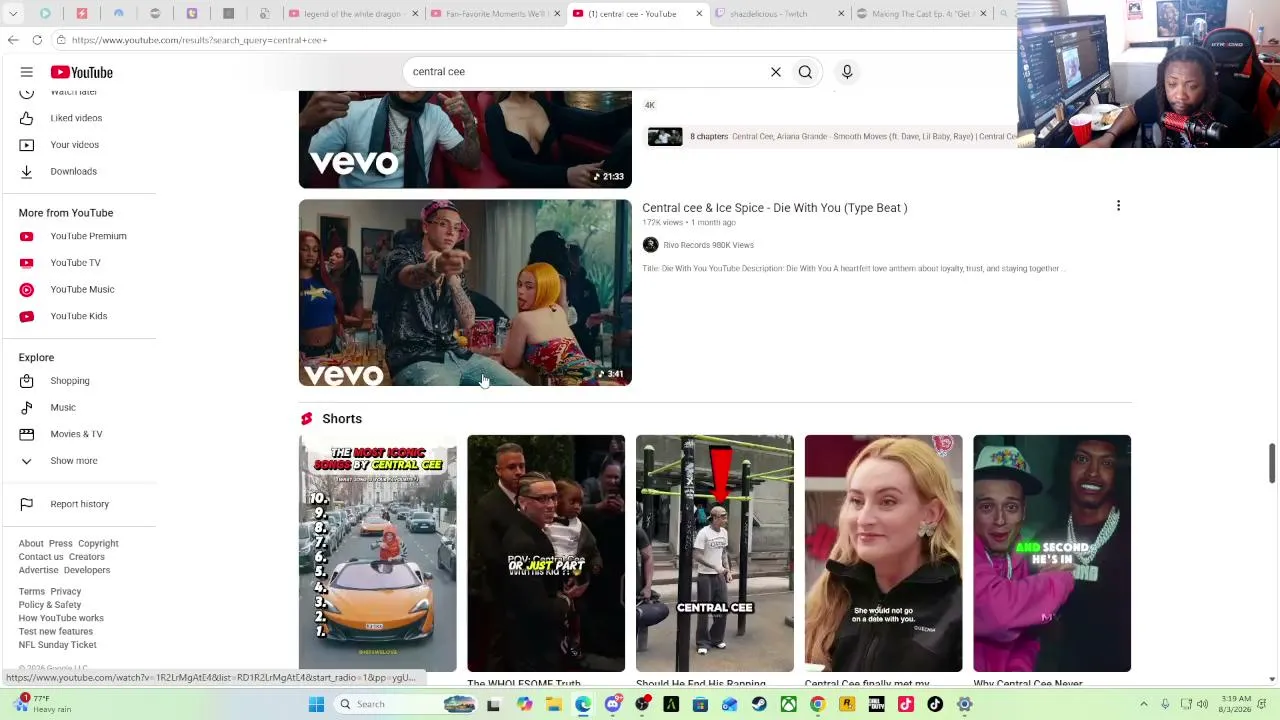Open the Most Iconic Songs Short

click(377, 553)
